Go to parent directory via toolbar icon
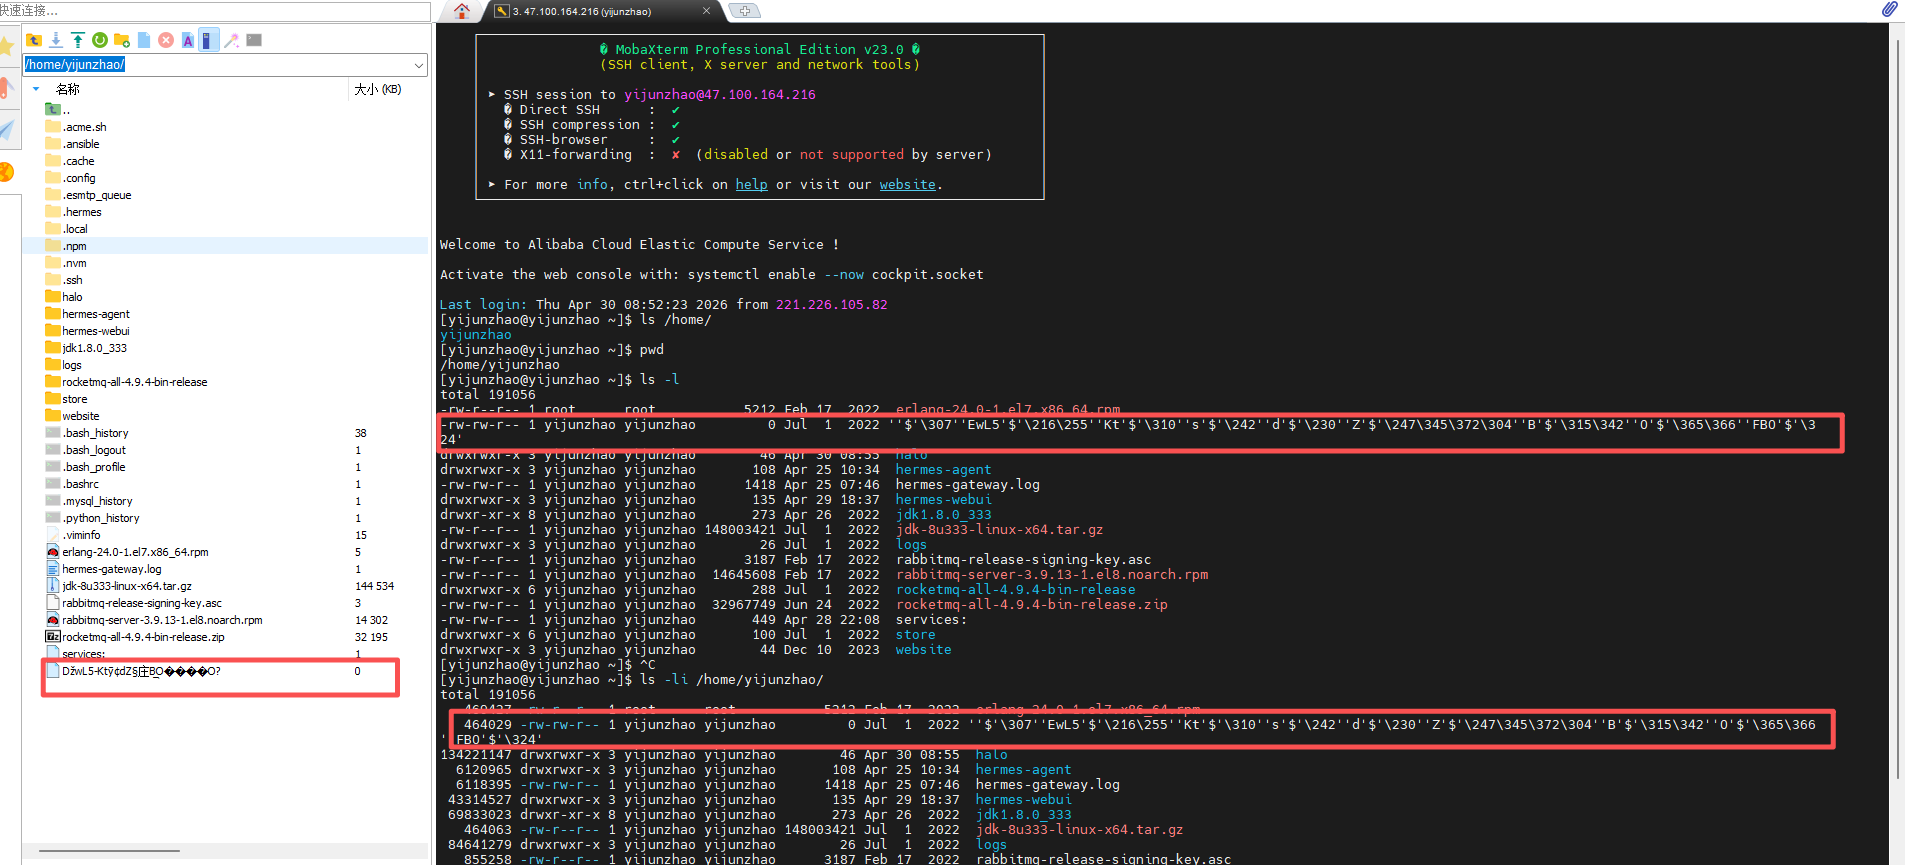This screenshot has width=1905, height=865. (34, 40)
